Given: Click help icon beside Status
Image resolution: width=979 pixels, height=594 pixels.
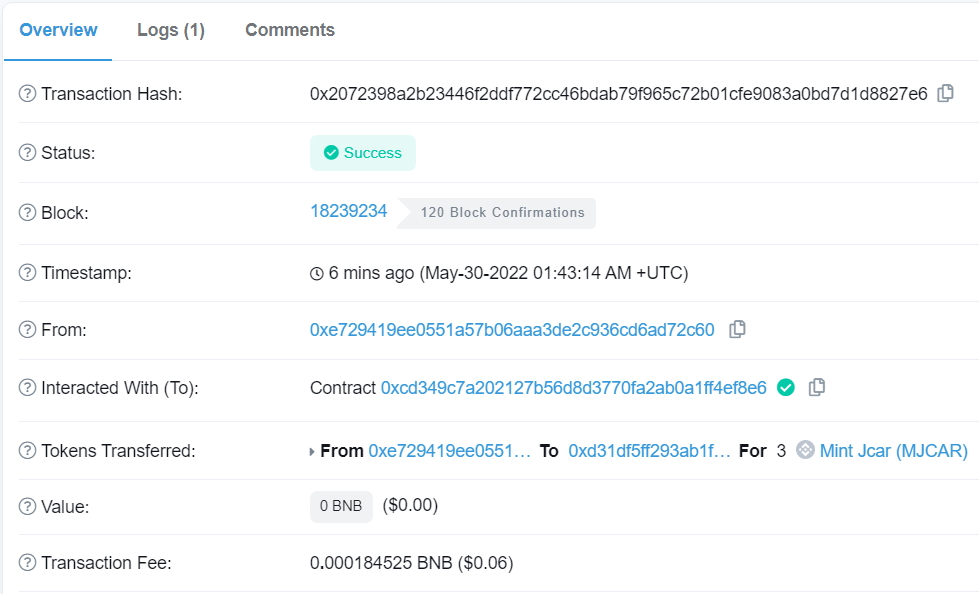Looking at the screenshot, I should coord(27,153).
